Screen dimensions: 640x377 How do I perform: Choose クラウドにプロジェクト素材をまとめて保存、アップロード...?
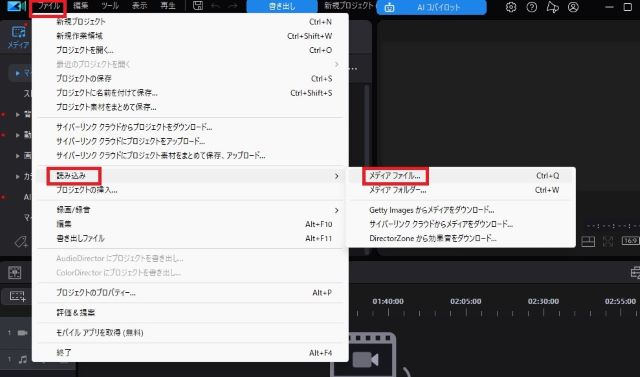coord(190,155)
